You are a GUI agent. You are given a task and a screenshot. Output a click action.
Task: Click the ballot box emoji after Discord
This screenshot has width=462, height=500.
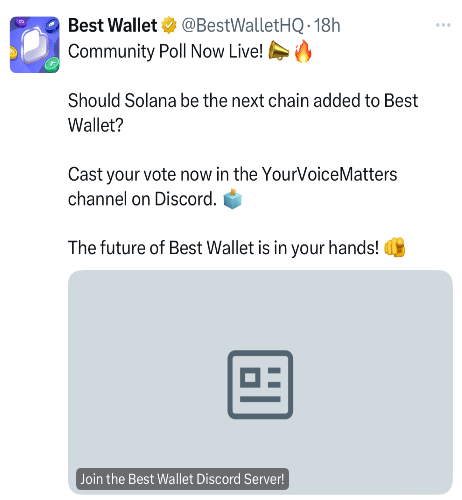(232, 199)
